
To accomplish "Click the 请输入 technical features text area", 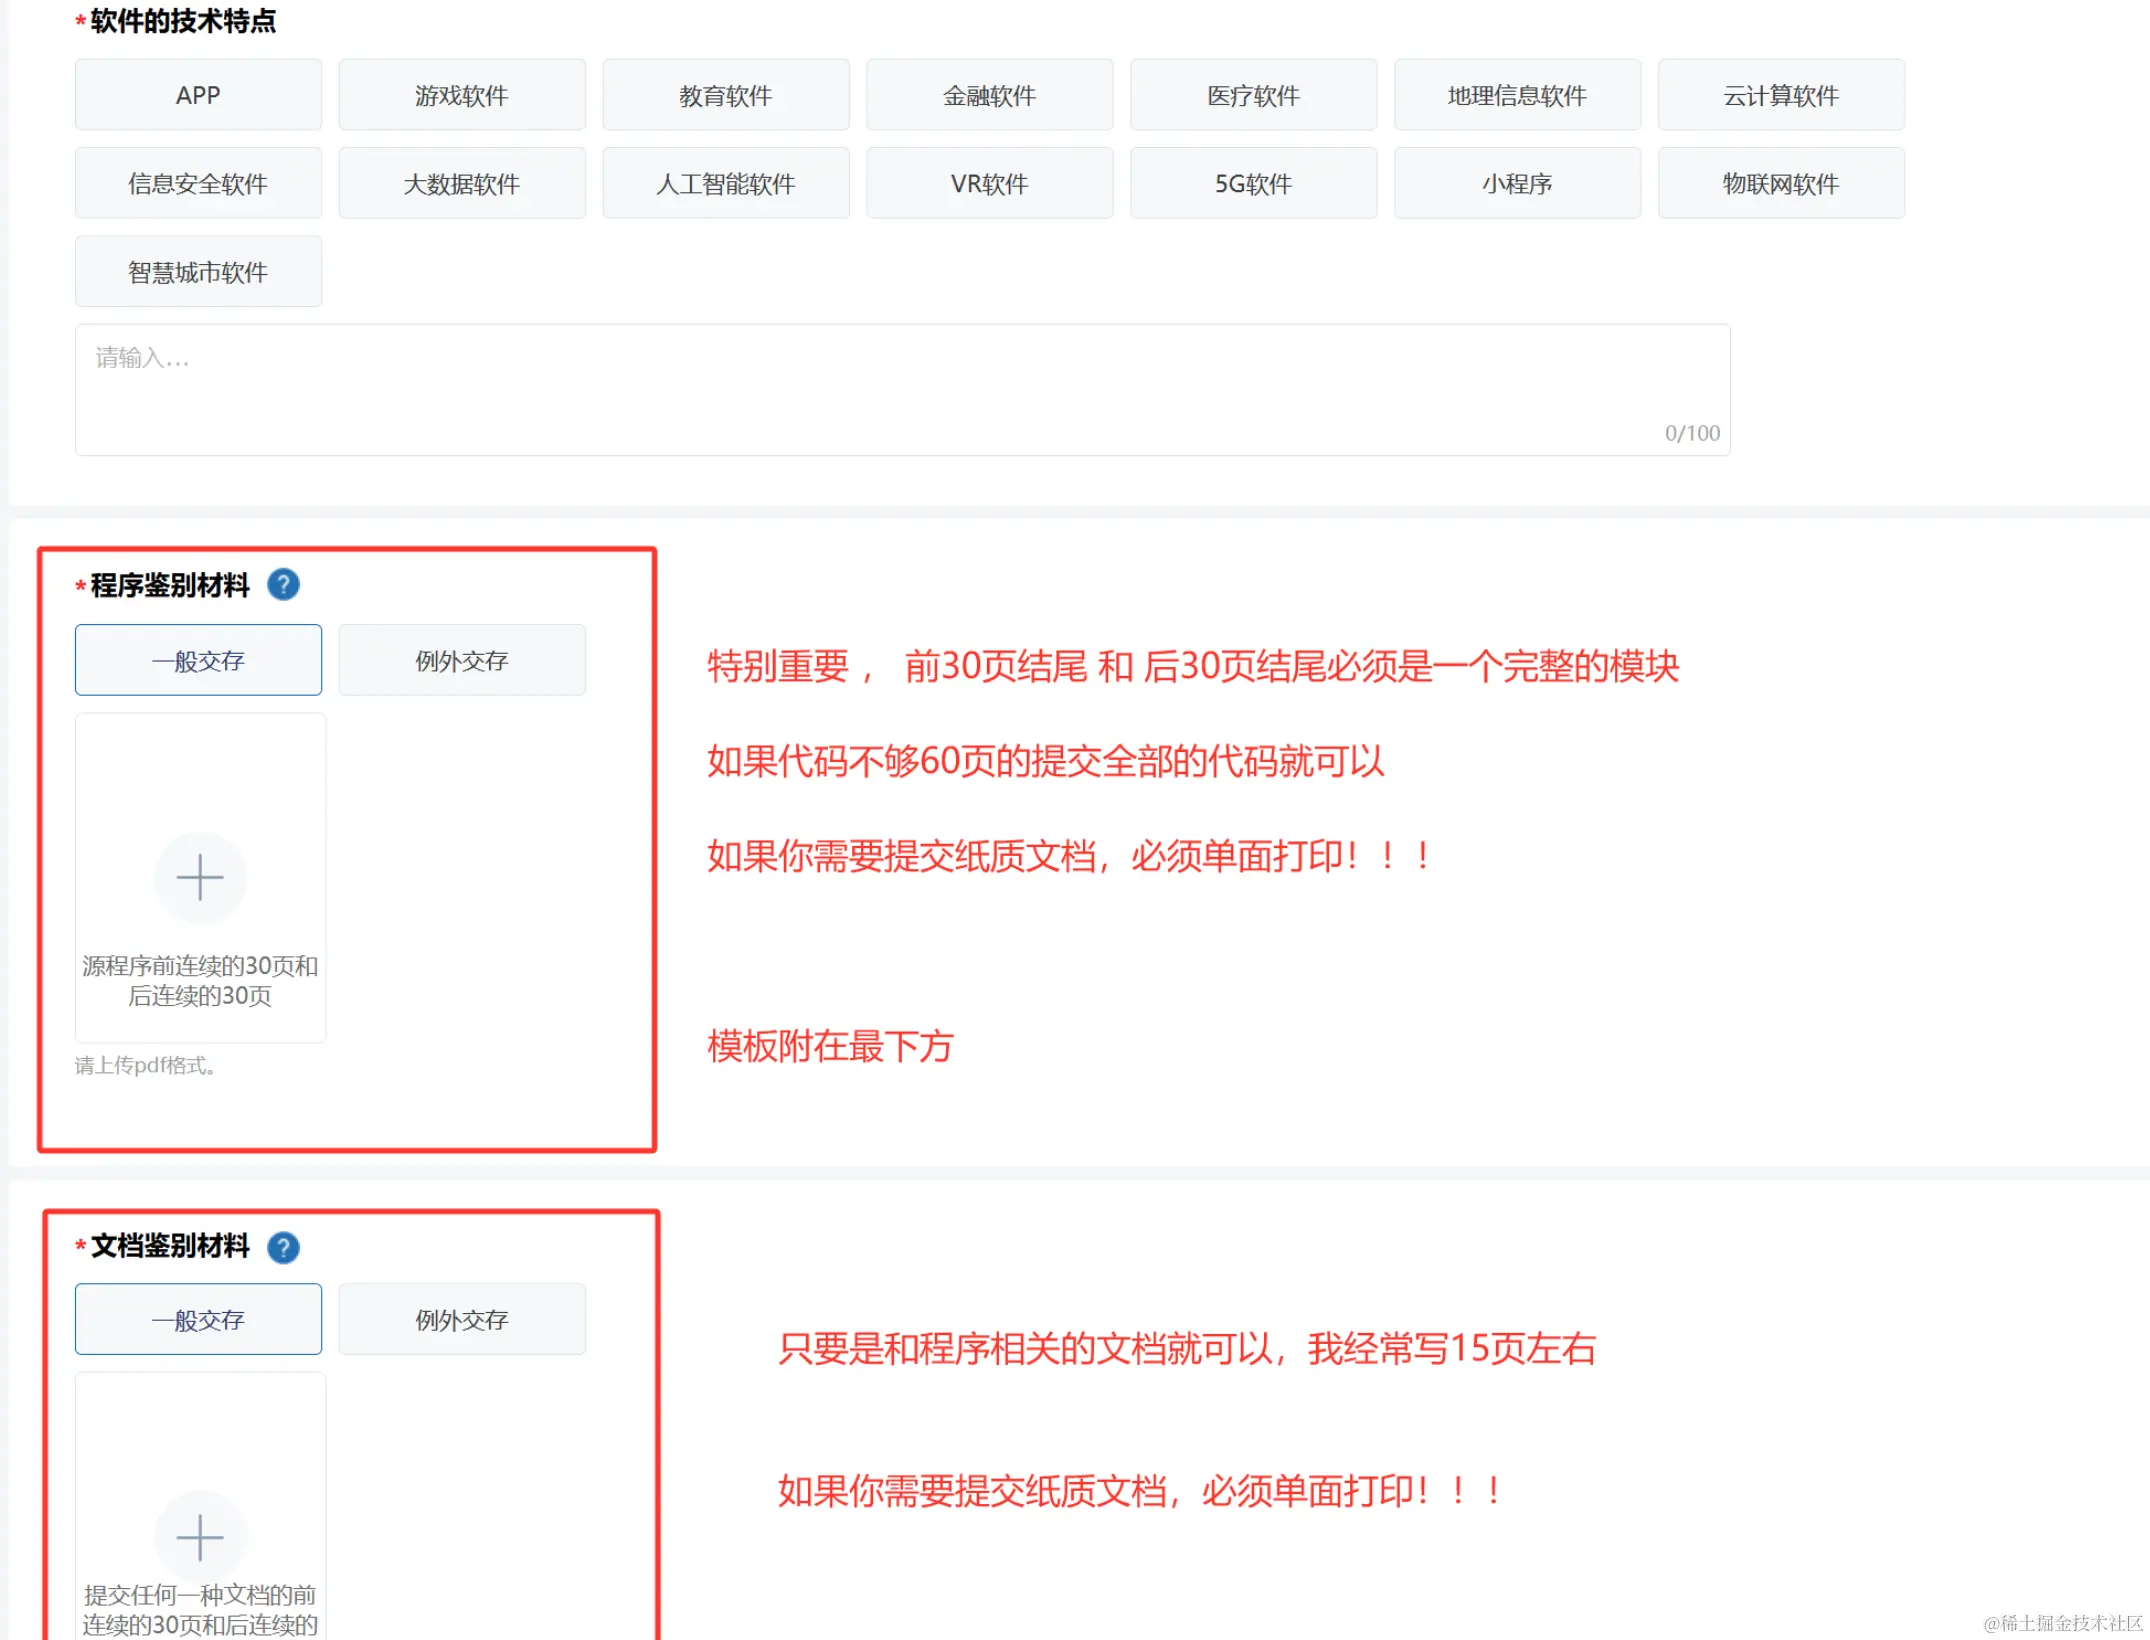I will 900,390.
